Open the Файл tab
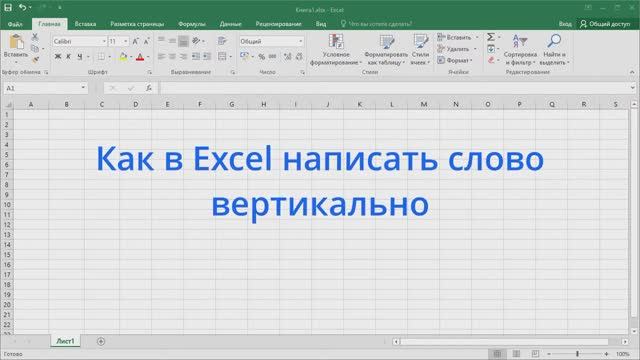The image size is (640, 360). (15, 24)
